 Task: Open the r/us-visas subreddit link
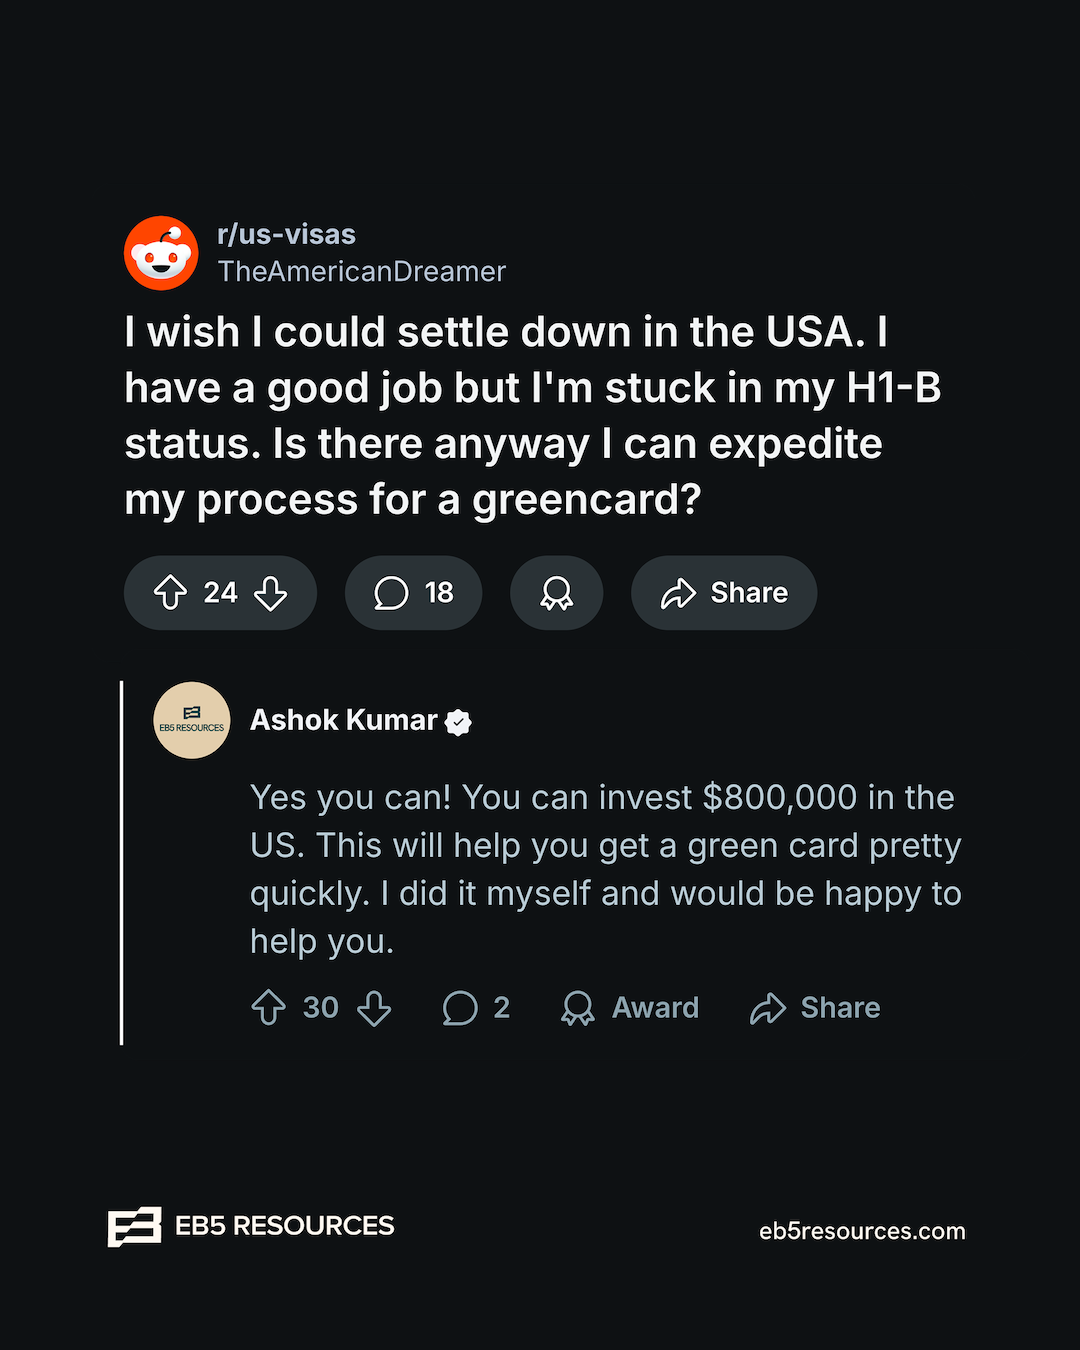click(x=287, y=234)
